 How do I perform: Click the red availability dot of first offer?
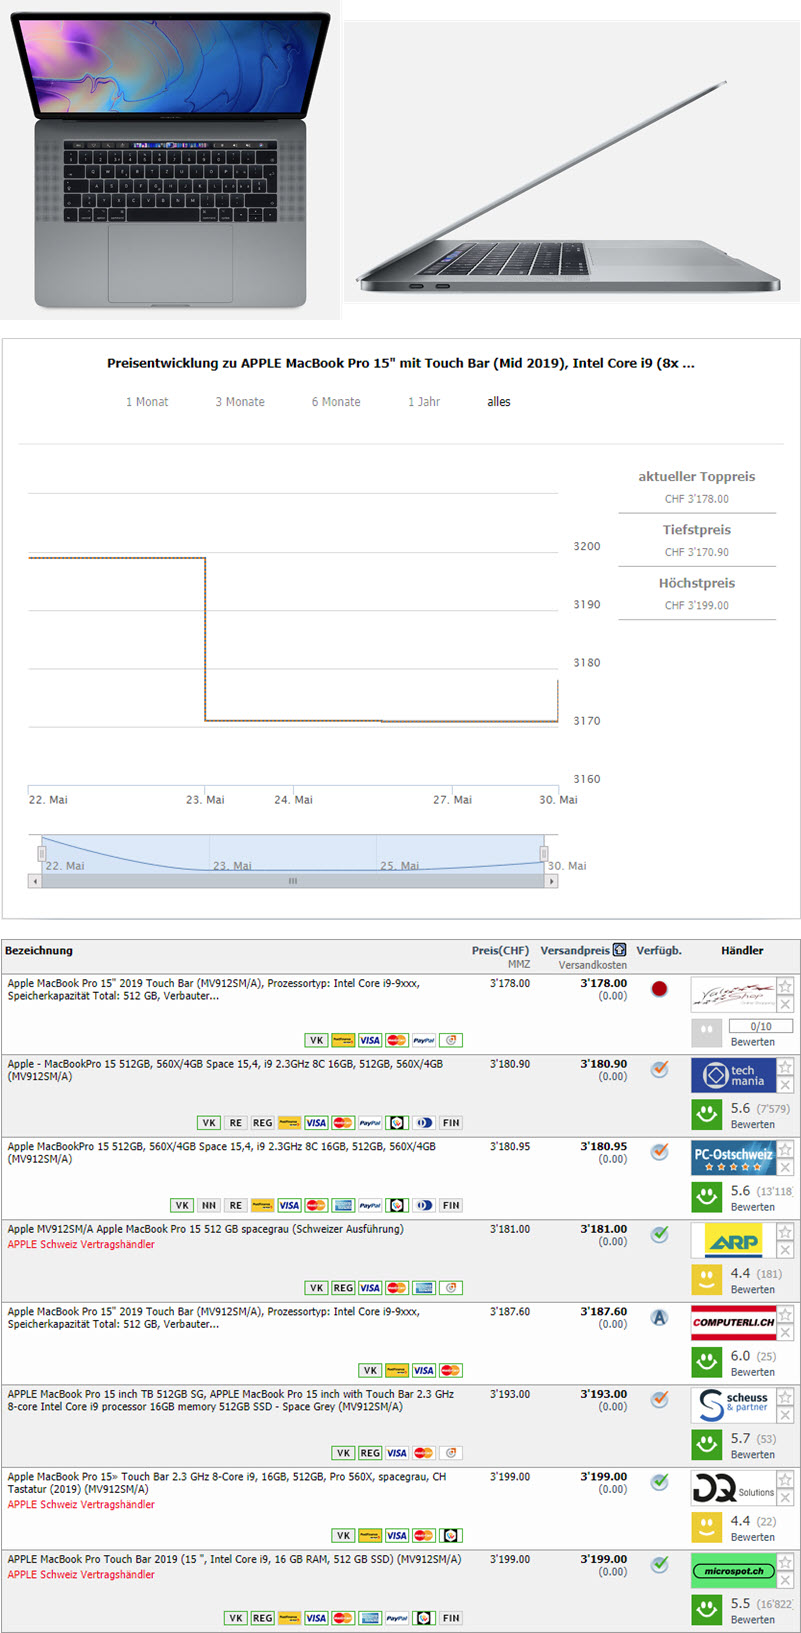(659, 989)
